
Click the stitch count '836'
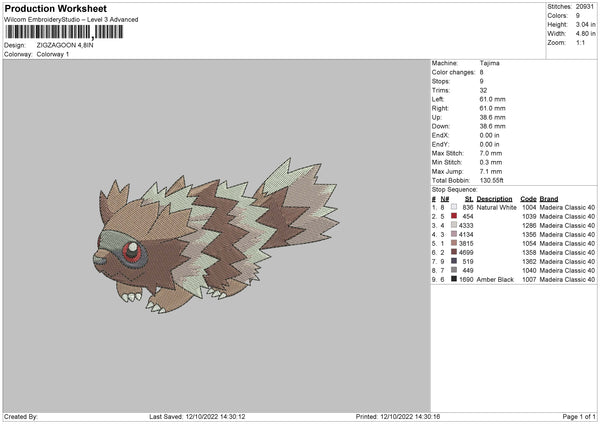(468, 207)
